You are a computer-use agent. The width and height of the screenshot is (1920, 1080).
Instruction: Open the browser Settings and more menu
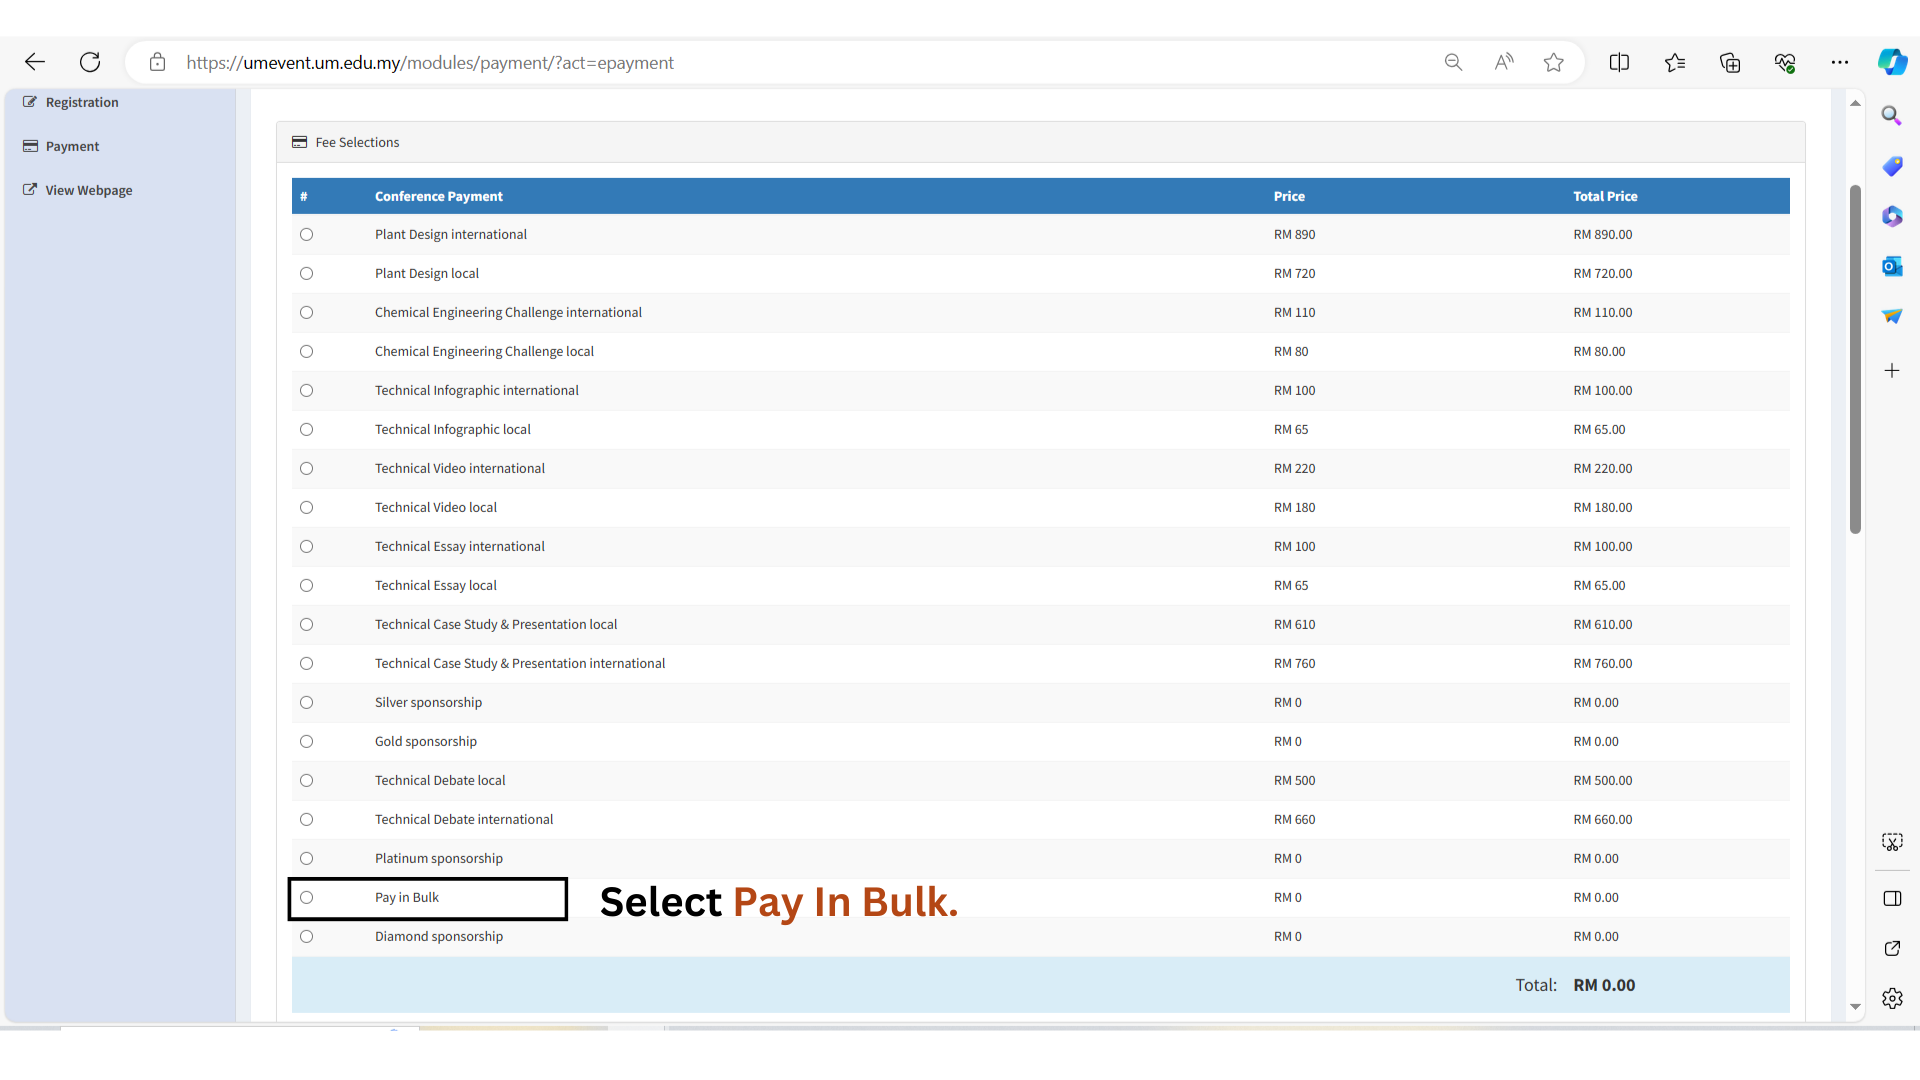(x=1839, y=62)
